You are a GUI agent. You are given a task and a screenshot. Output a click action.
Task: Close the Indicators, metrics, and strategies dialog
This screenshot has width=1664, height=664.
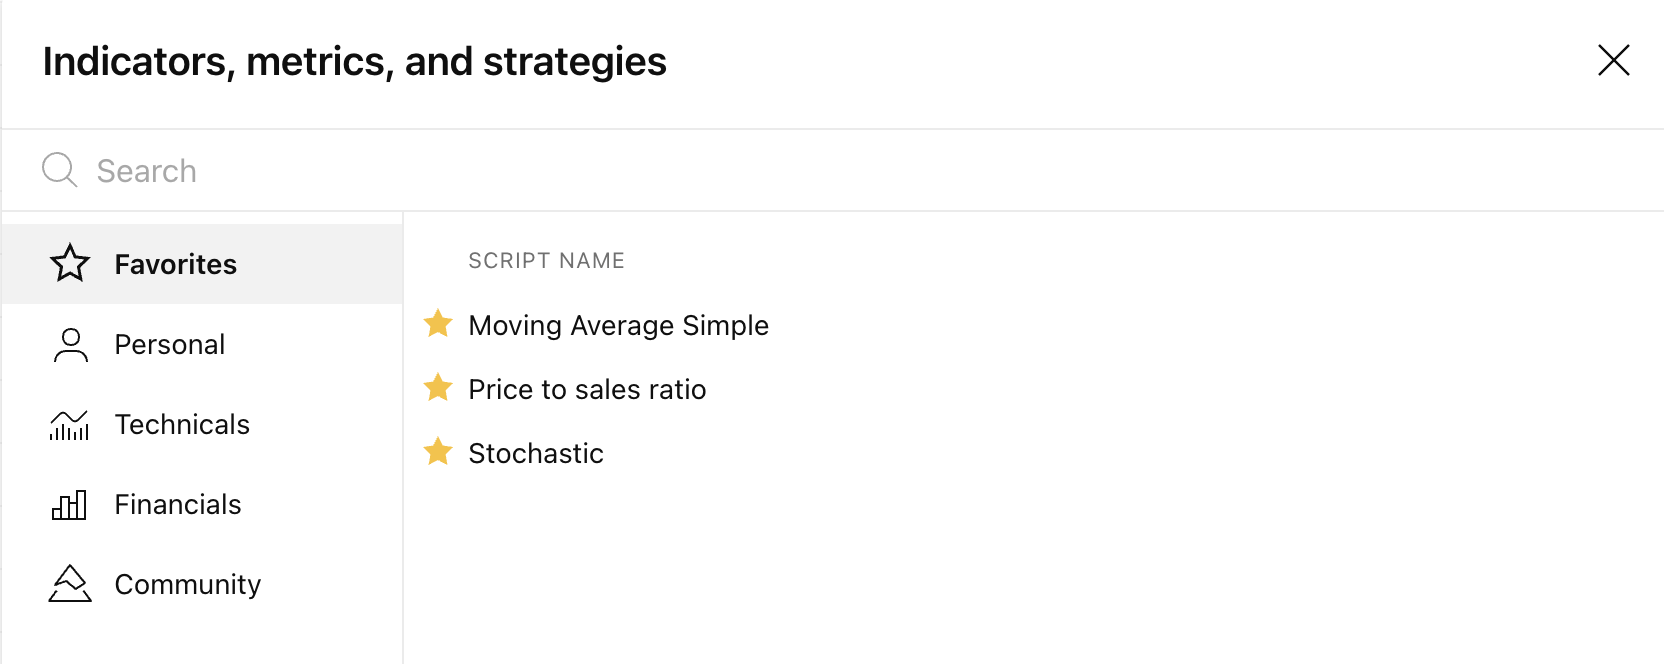click(1613, 61)
